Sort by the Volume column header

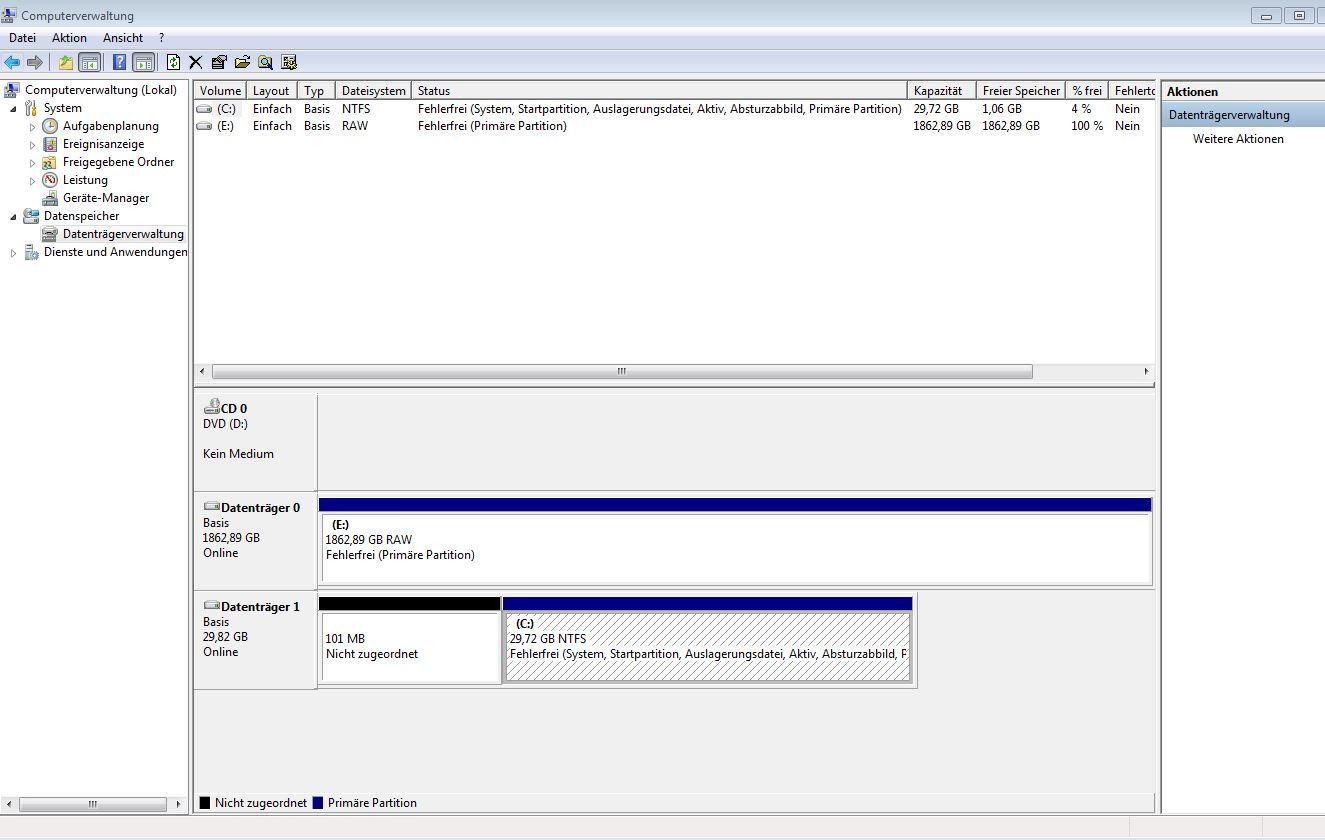pos(220,90)
